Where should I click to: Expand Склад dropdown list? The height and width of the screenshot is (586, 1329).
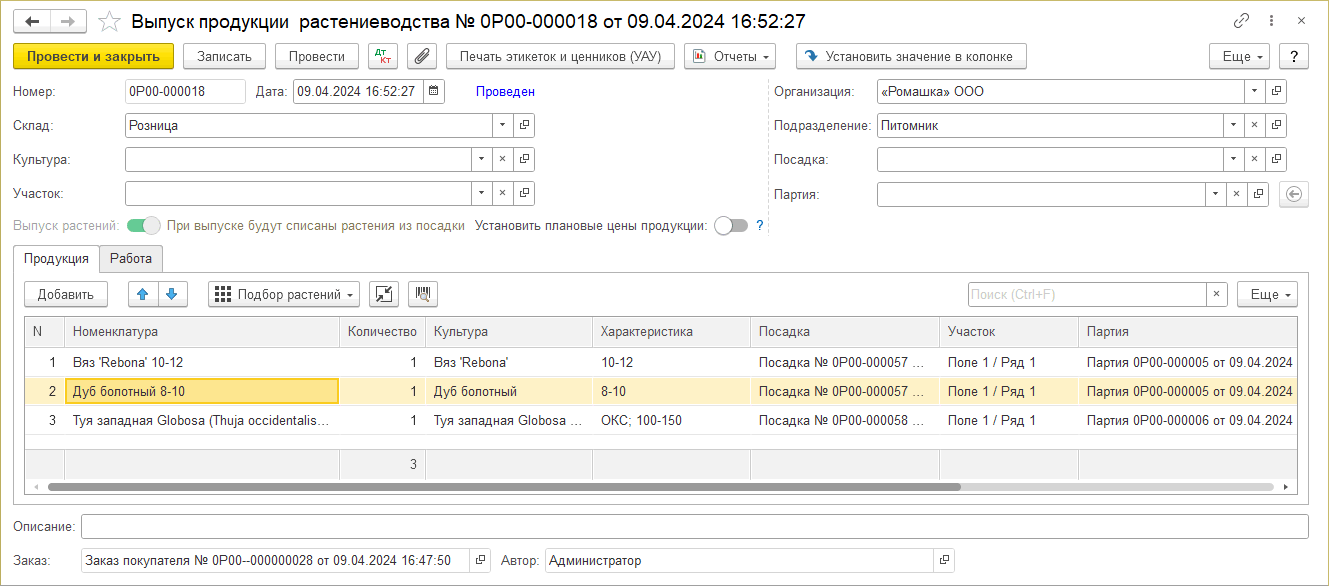pyautogui.click(x=503, y=125)
